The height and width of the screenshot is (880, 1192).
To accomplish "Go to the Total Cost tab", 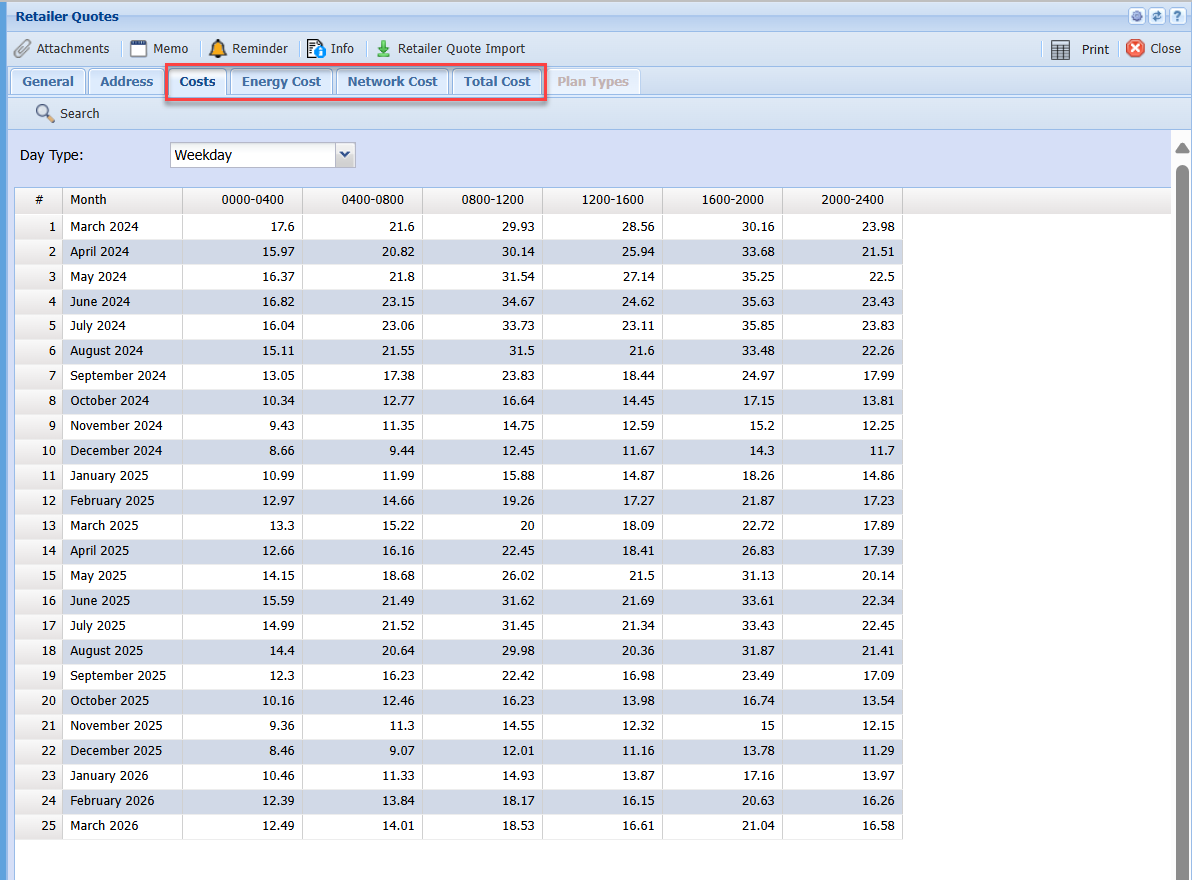I will (497, 82).
